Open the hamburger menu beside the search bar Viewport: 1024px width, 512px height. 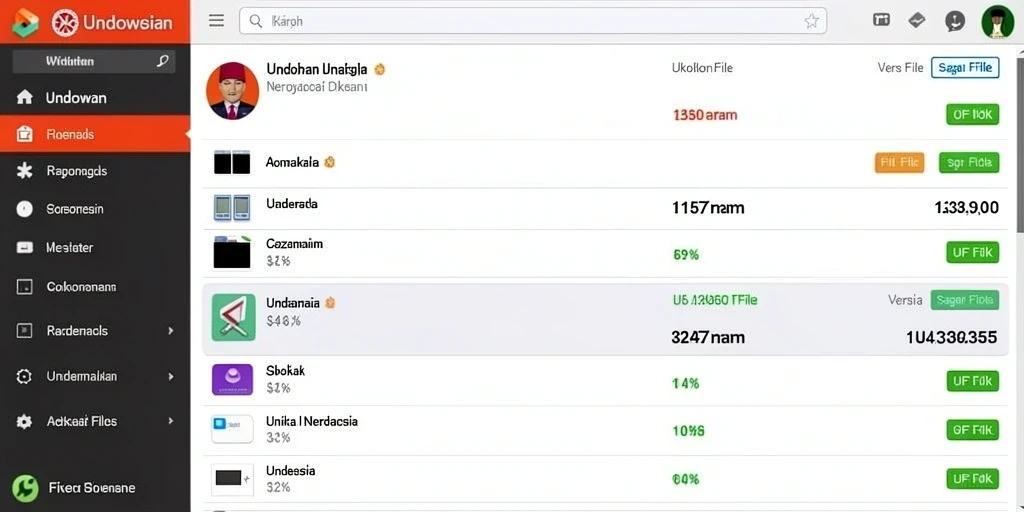click(216, 21)
